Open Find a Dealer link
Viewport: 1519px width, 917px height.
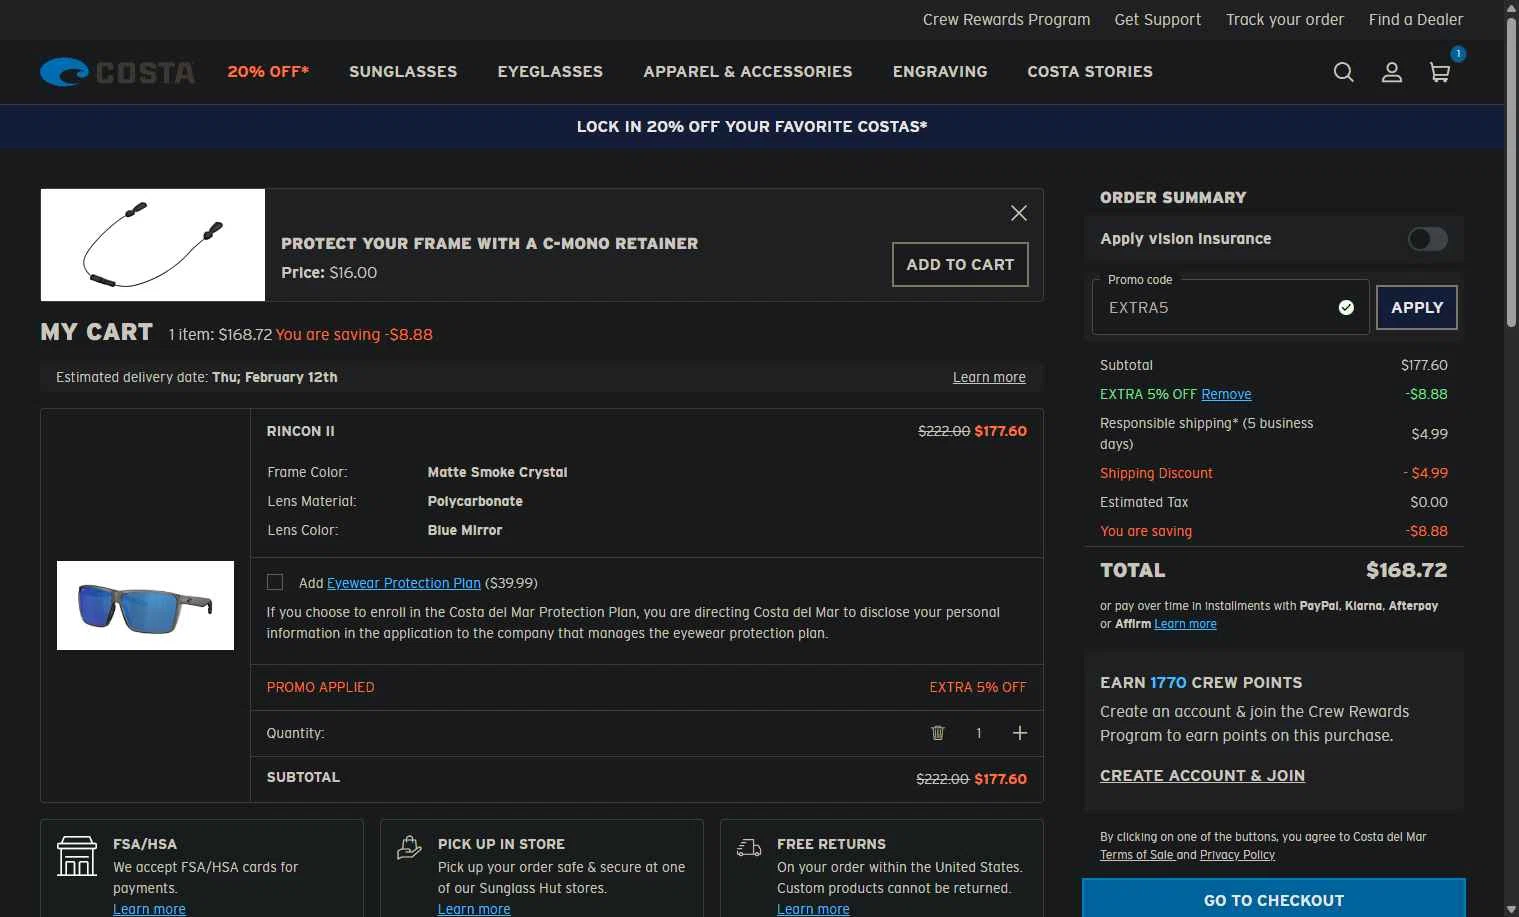(1415, 20)
